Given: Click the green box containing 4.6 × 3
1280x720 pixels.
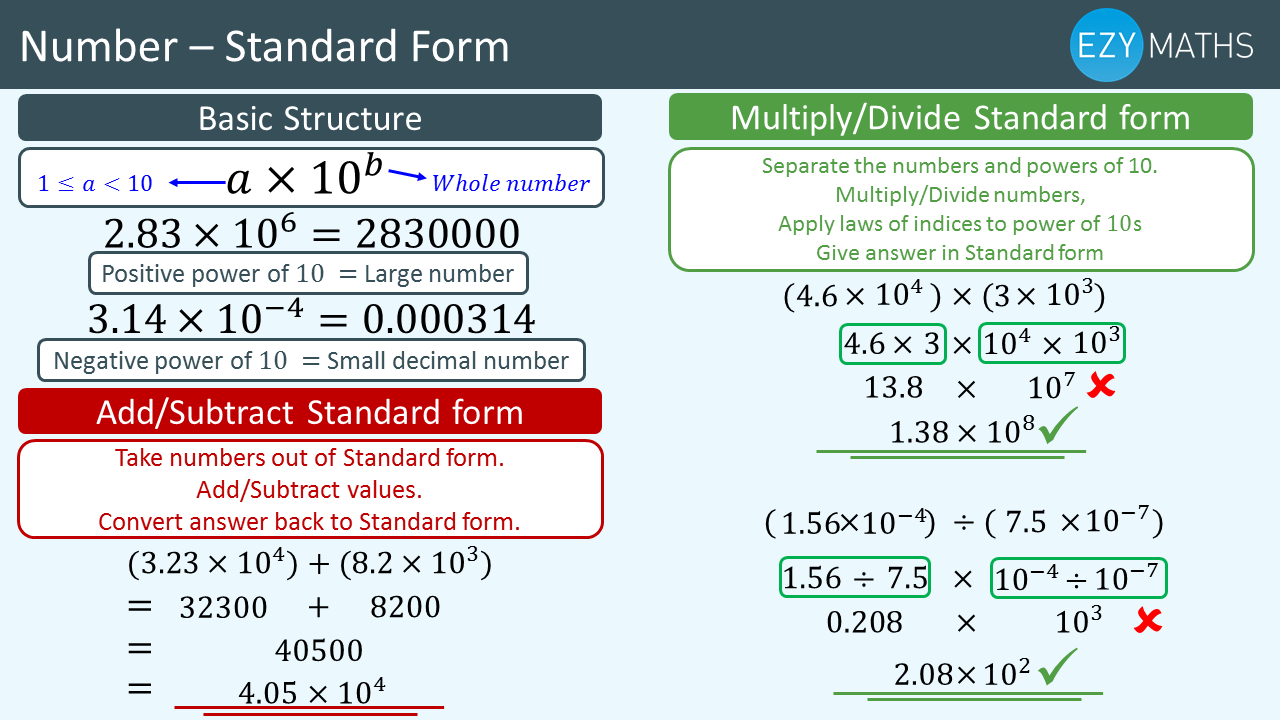Looking at the screenshot, I should [x=893, y=344].
